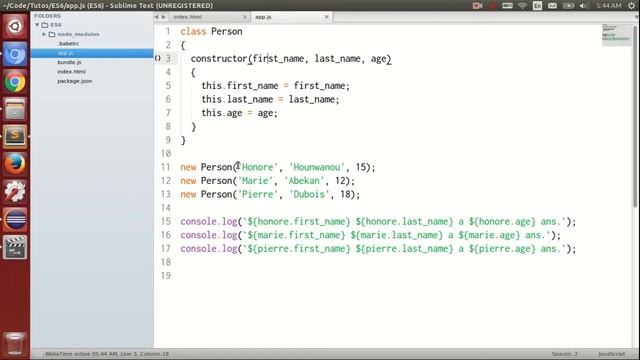Click ${pierre.age} on line 17
640x360 pixels.
(x=502, y=249)
